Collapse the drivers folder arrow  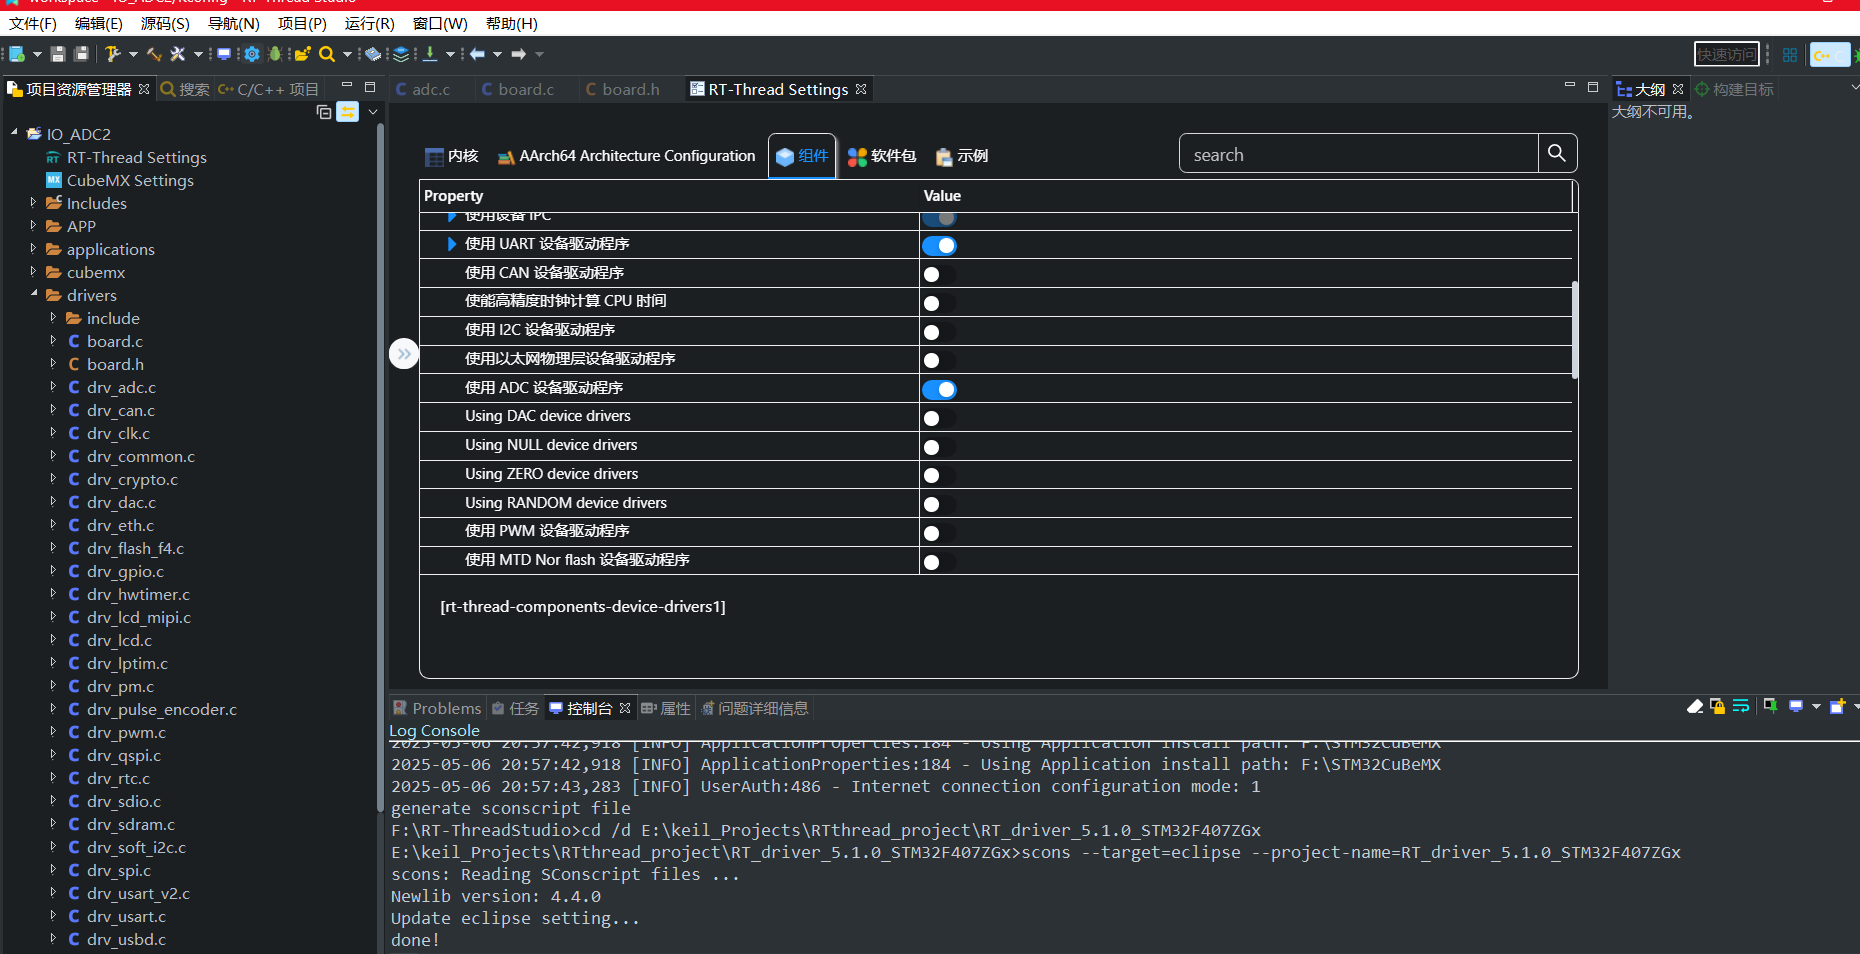pyautogui.click(x=33, y=294)
